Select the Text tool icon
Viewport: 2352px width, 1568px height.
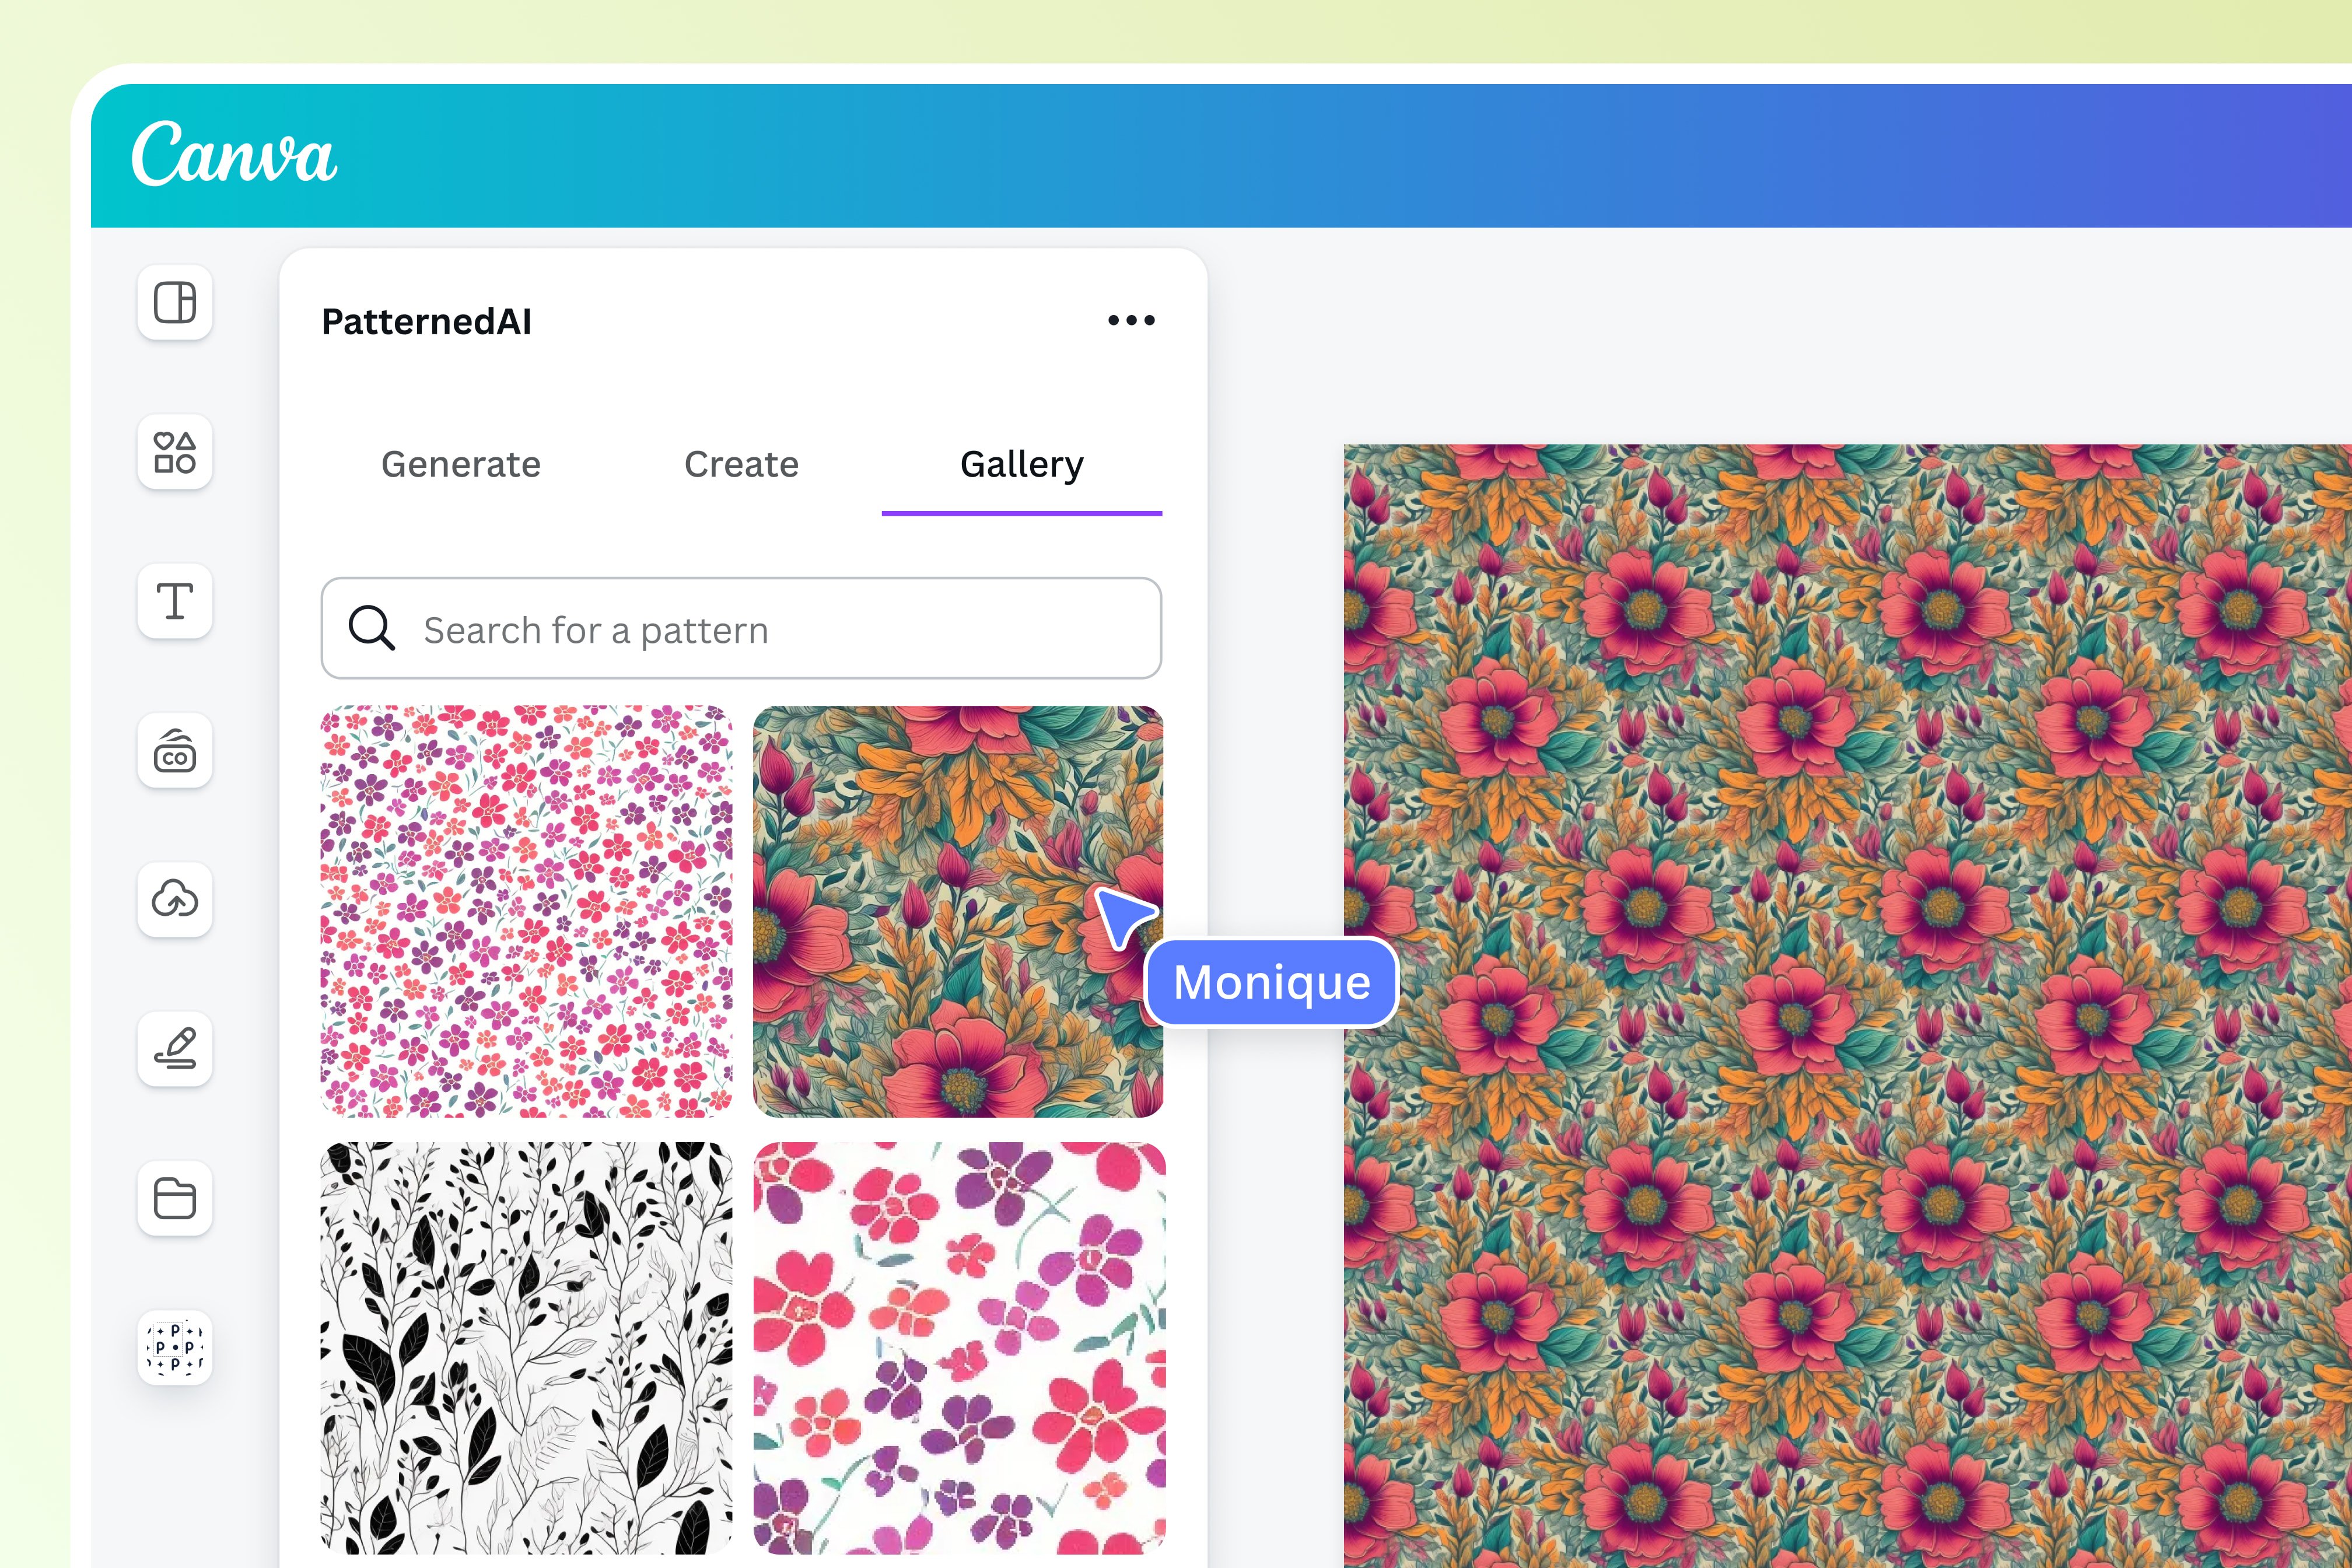tap(174, 602)
